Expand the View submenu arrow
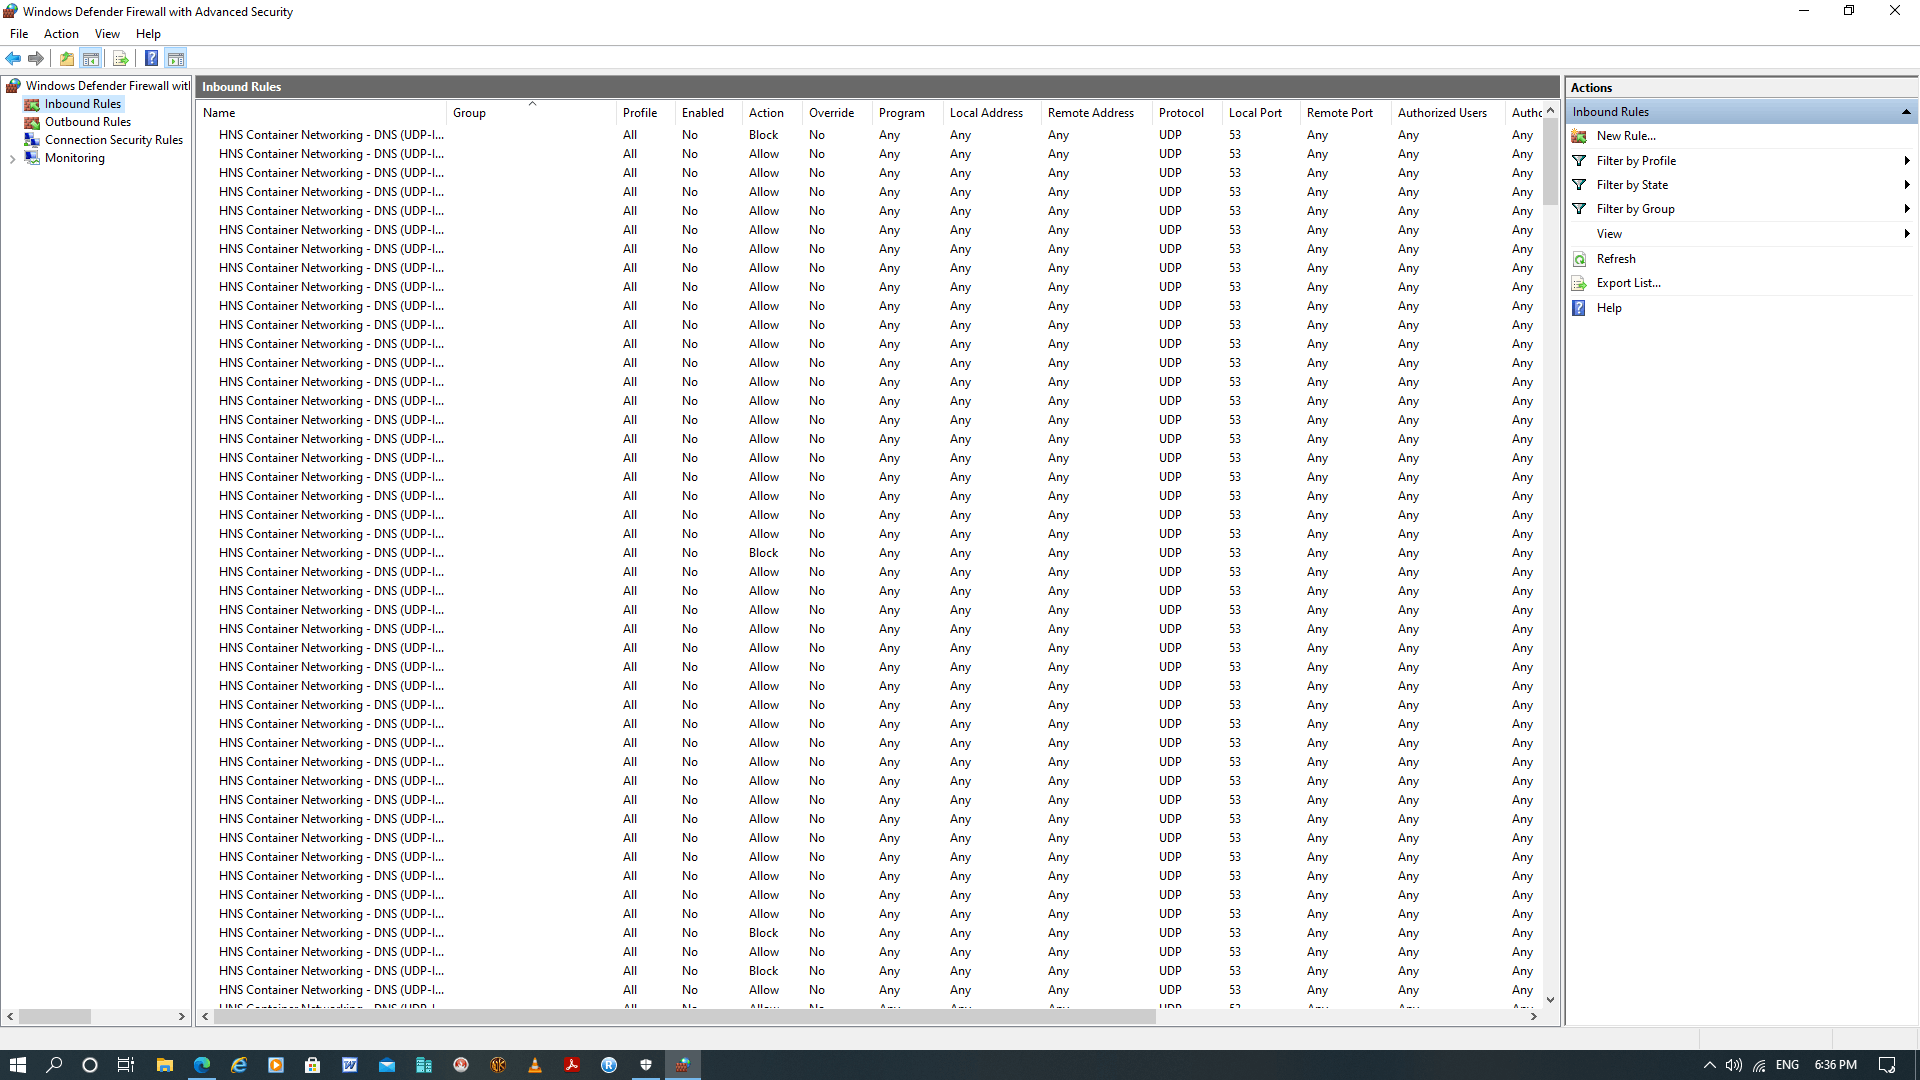The image size is (1920, 1080). point(1907,234)
